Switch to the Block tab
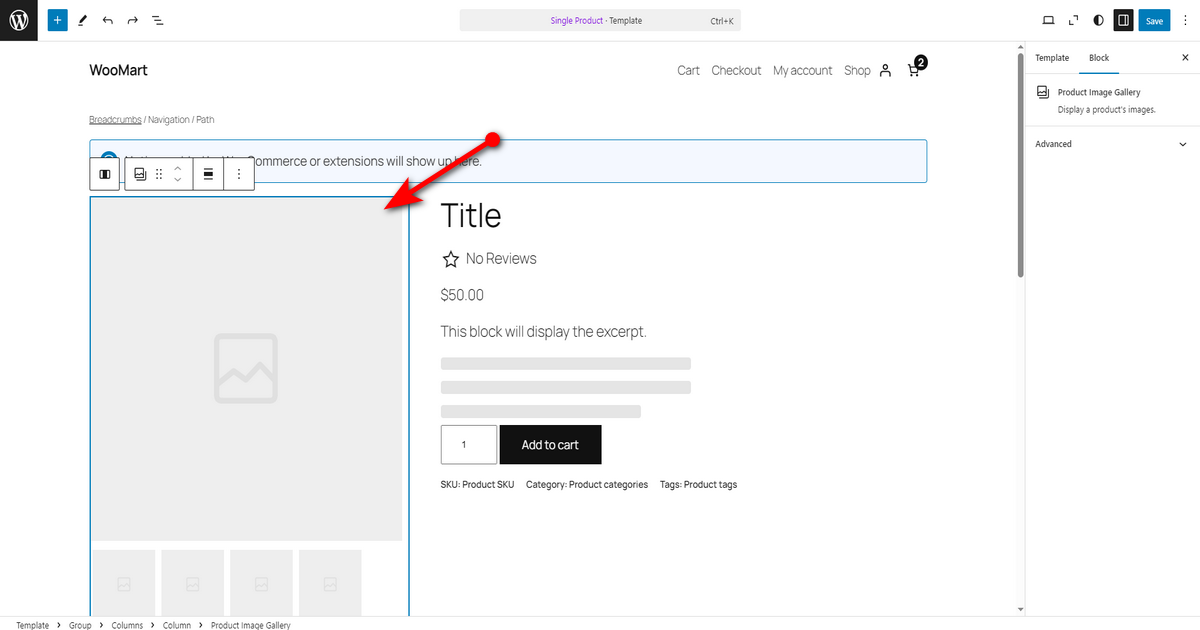 1099,58
